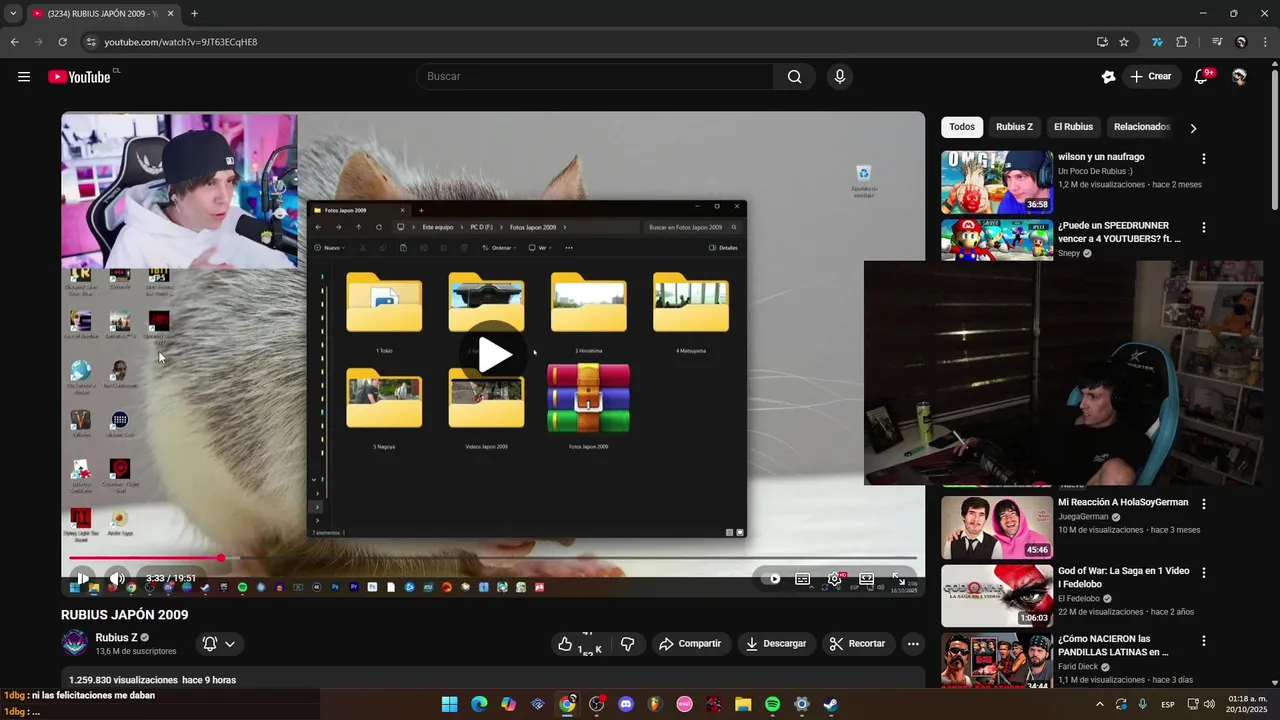This screenshot has width=1280, height=720.
Task: Open Windows Start menu
Action: click(x=450, y=704)
